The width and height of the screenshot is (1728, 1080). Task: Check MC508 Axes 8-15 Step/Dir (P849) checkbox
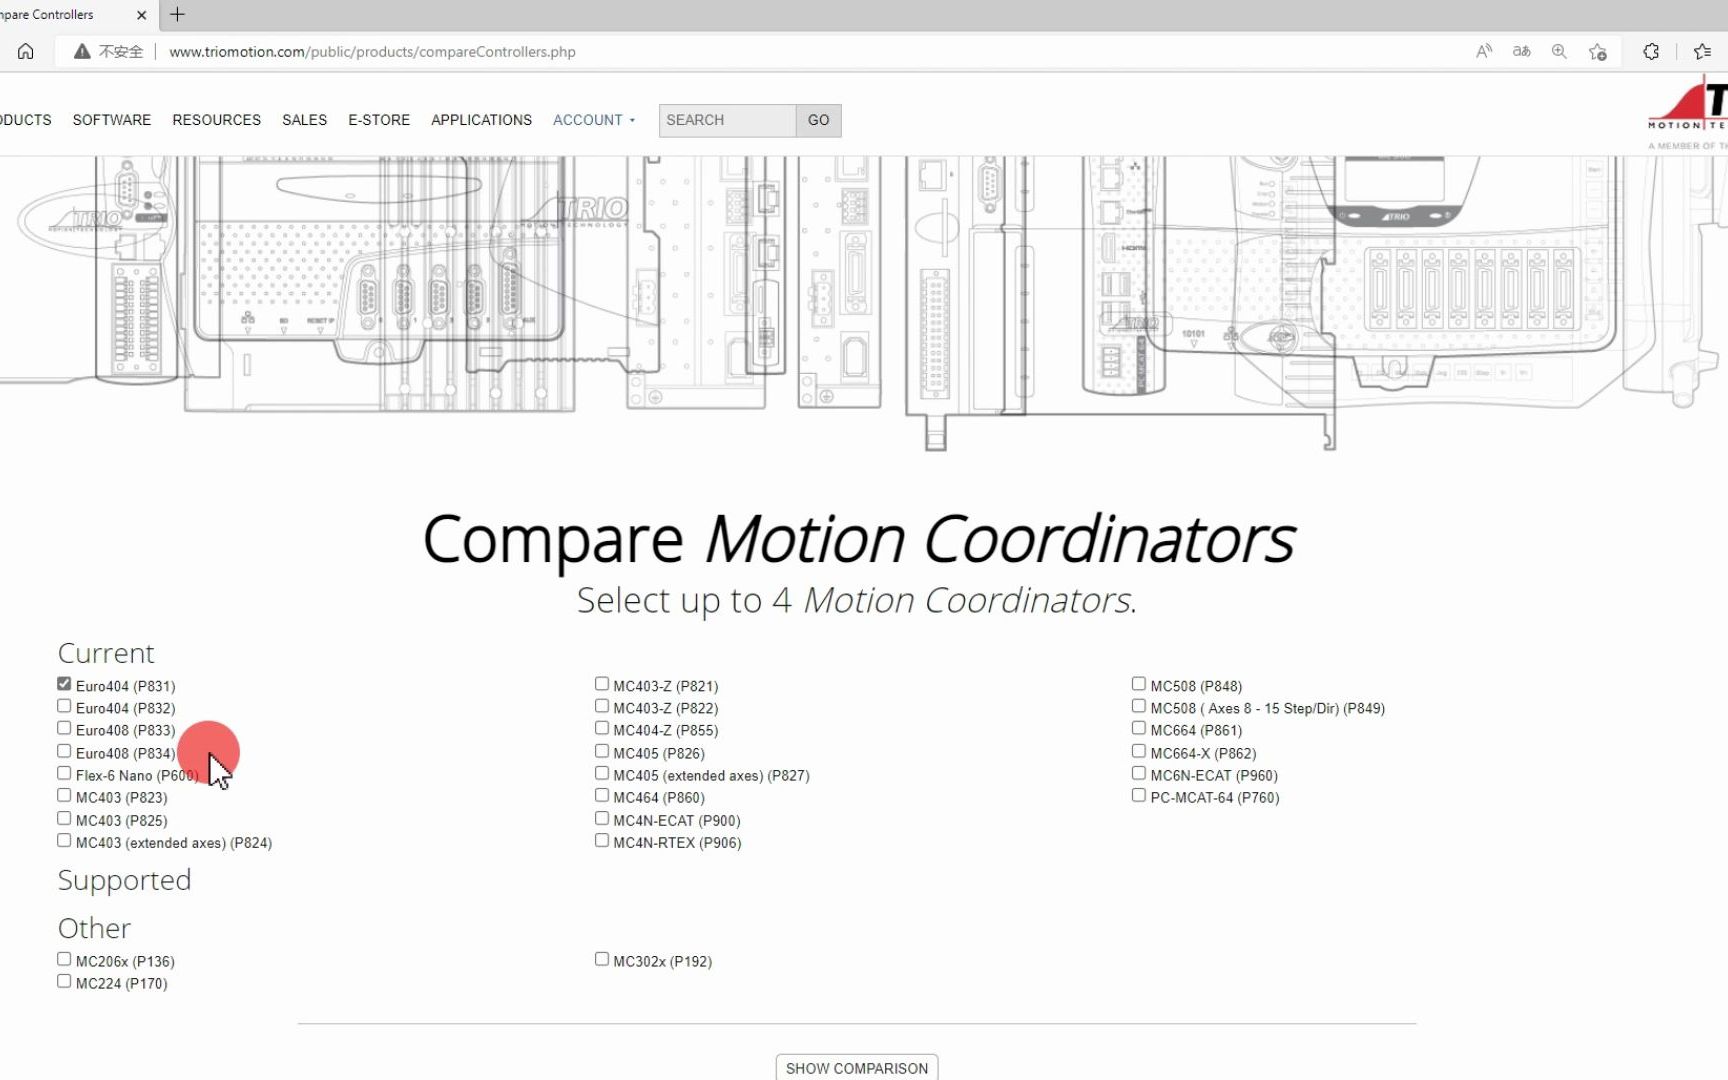point(1139,706)
